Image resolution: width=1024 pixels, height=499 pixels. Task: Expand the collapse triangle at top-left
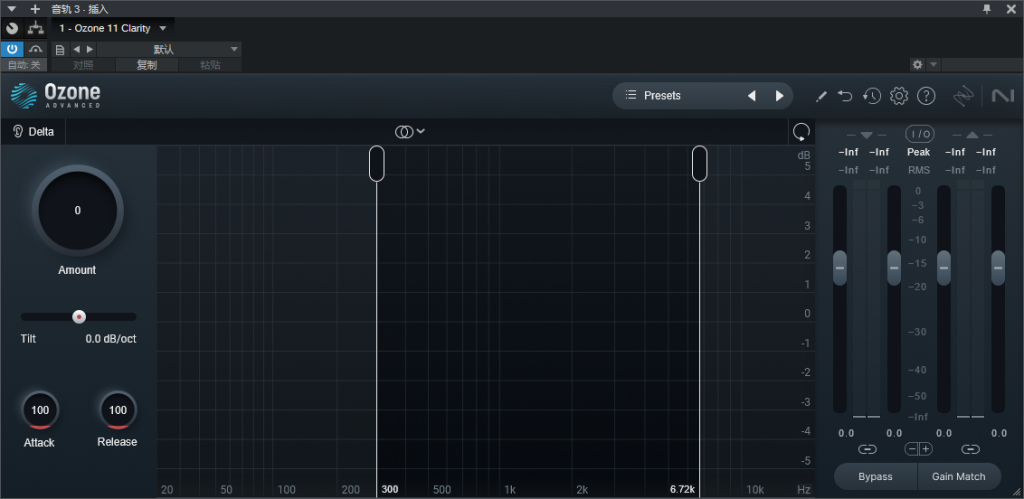[x=12, y=9]
